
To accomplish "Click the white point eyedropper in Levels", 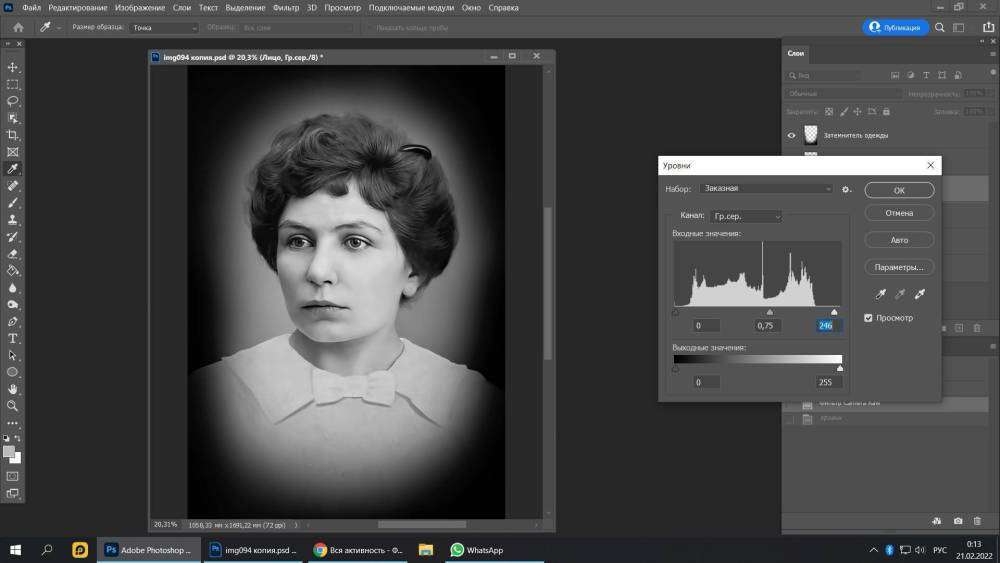I will [x=919, y=294].
